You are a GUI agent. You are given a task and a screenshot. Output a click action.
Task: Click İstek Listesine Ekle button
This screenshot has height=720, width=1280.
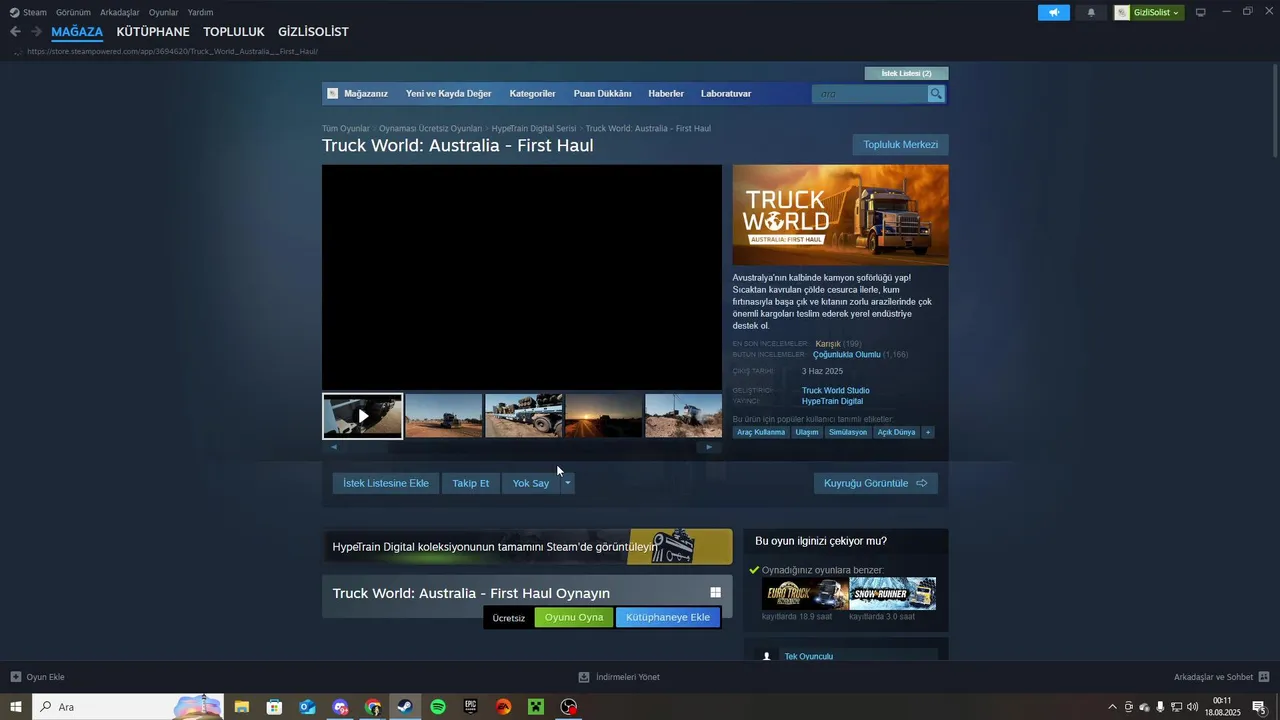click(386, 483)
